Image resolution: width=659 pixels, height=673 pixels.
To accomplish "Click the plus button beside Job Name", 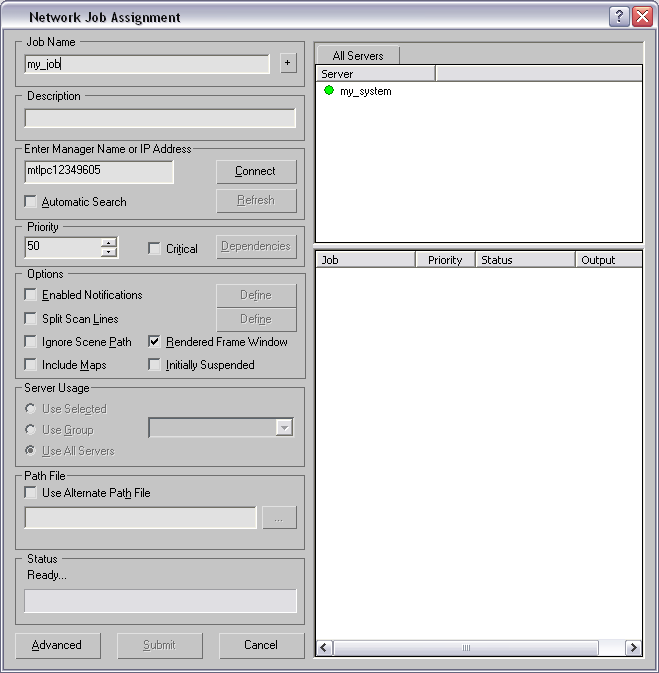I will (x=288, y=63).
